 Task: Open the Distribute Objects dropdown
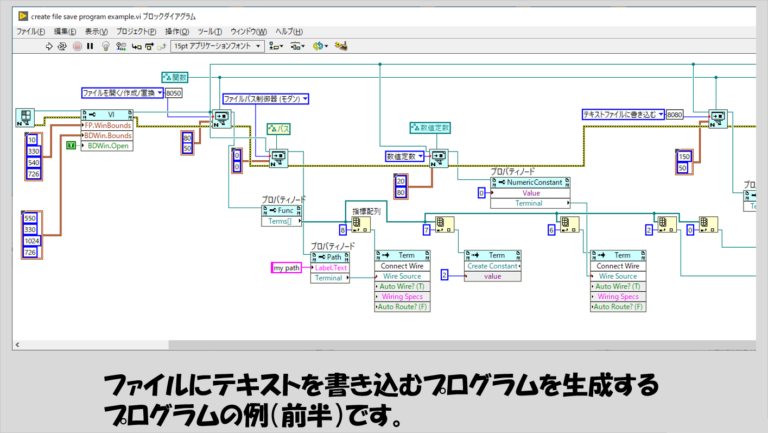pos(297,47)
